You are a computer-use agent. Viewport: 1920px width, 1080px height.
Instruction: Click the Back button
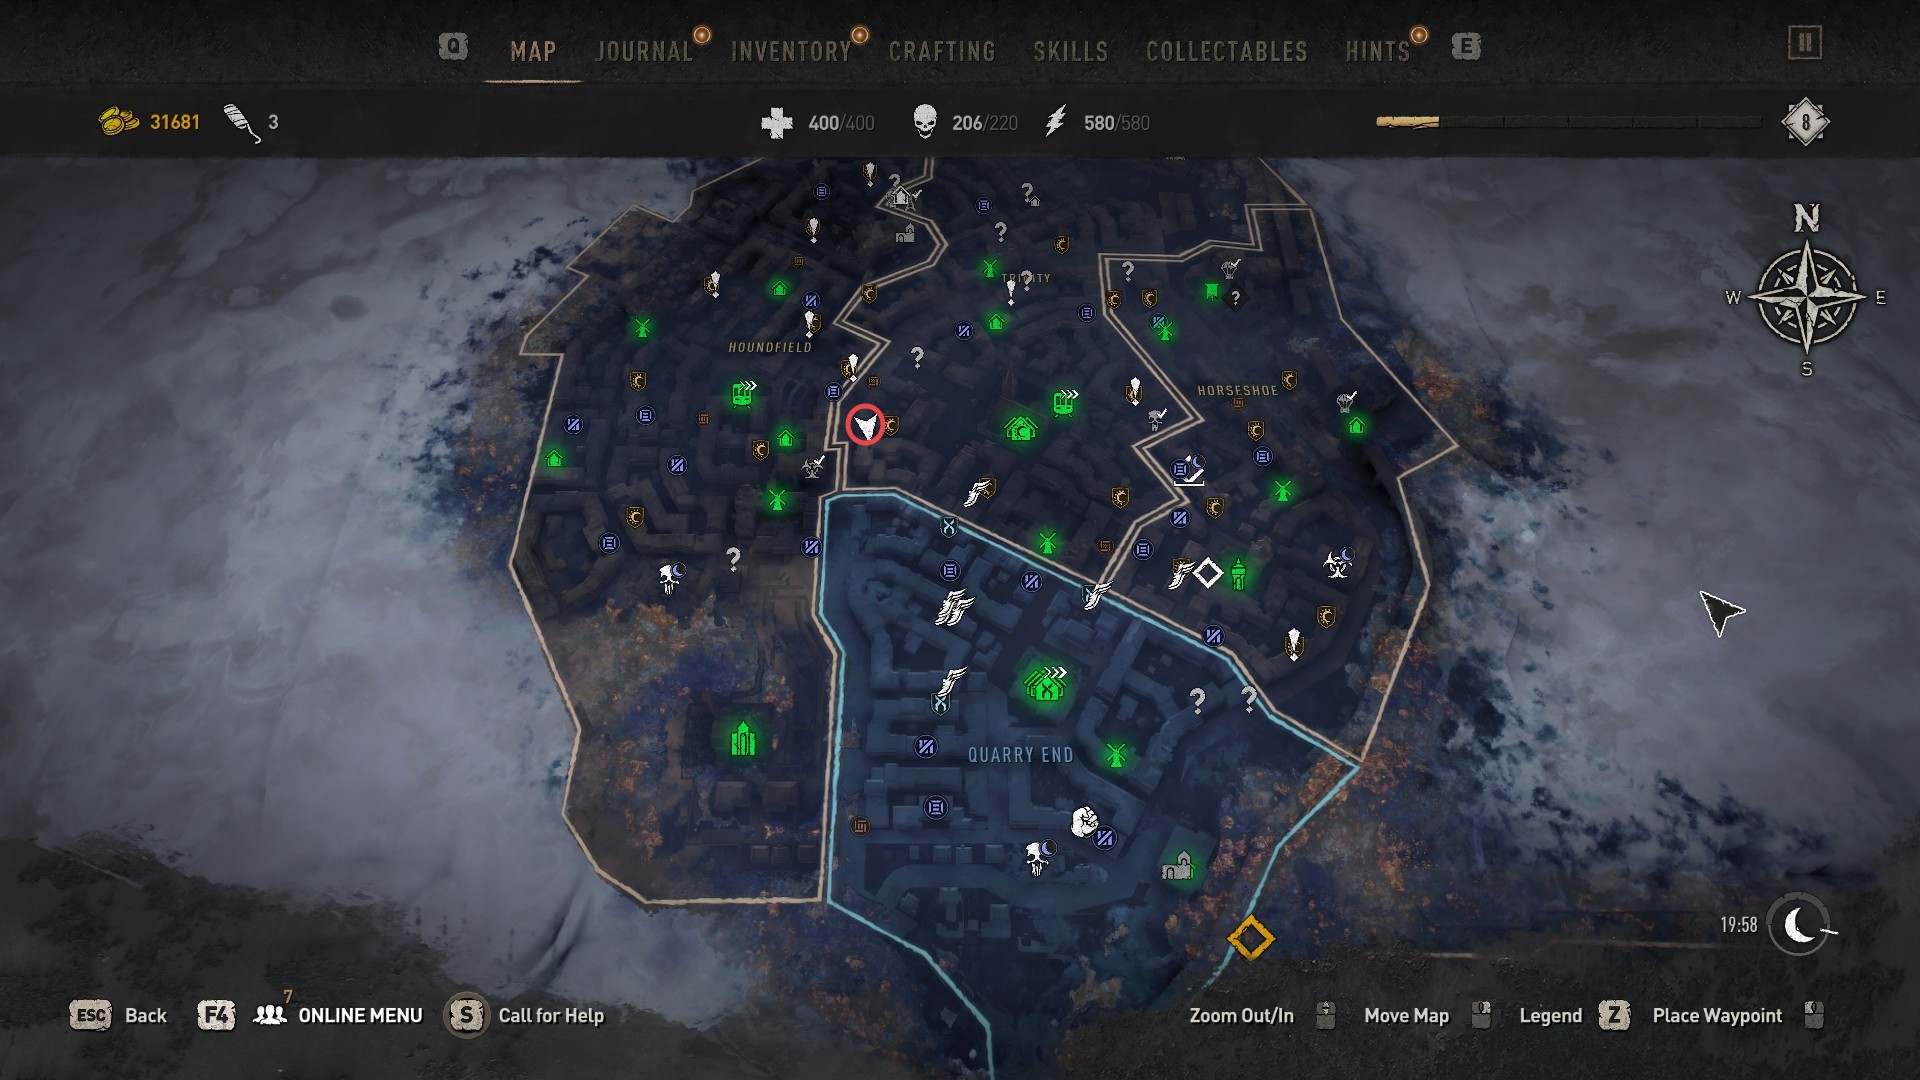(x=118, y=1015)
